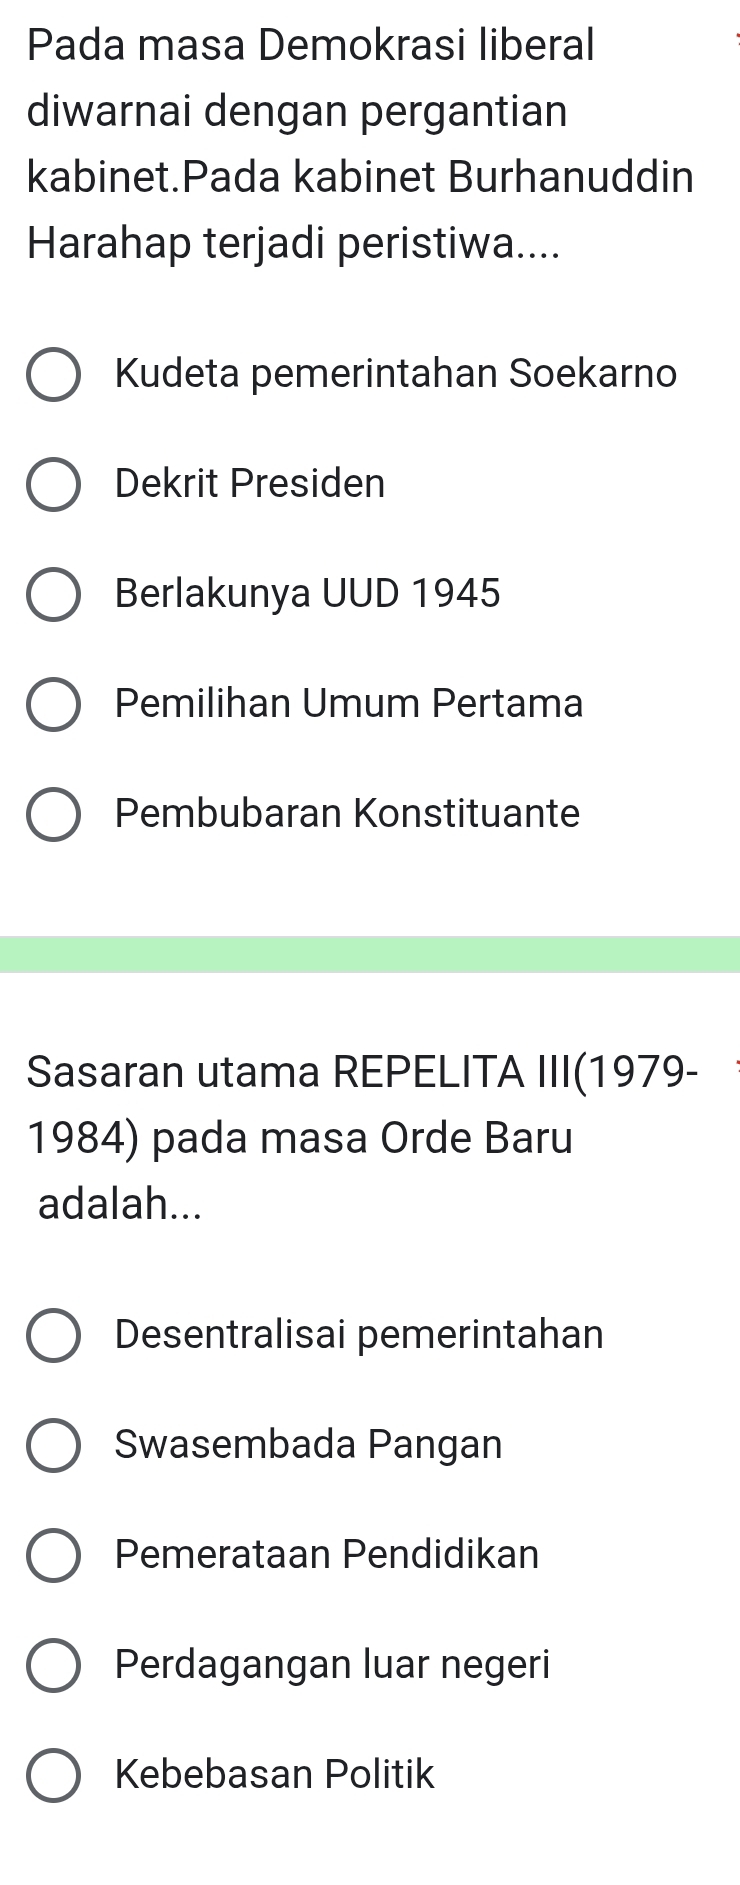Click the "Pembubaran Konstituante" answer text

(x=347, y=814)
